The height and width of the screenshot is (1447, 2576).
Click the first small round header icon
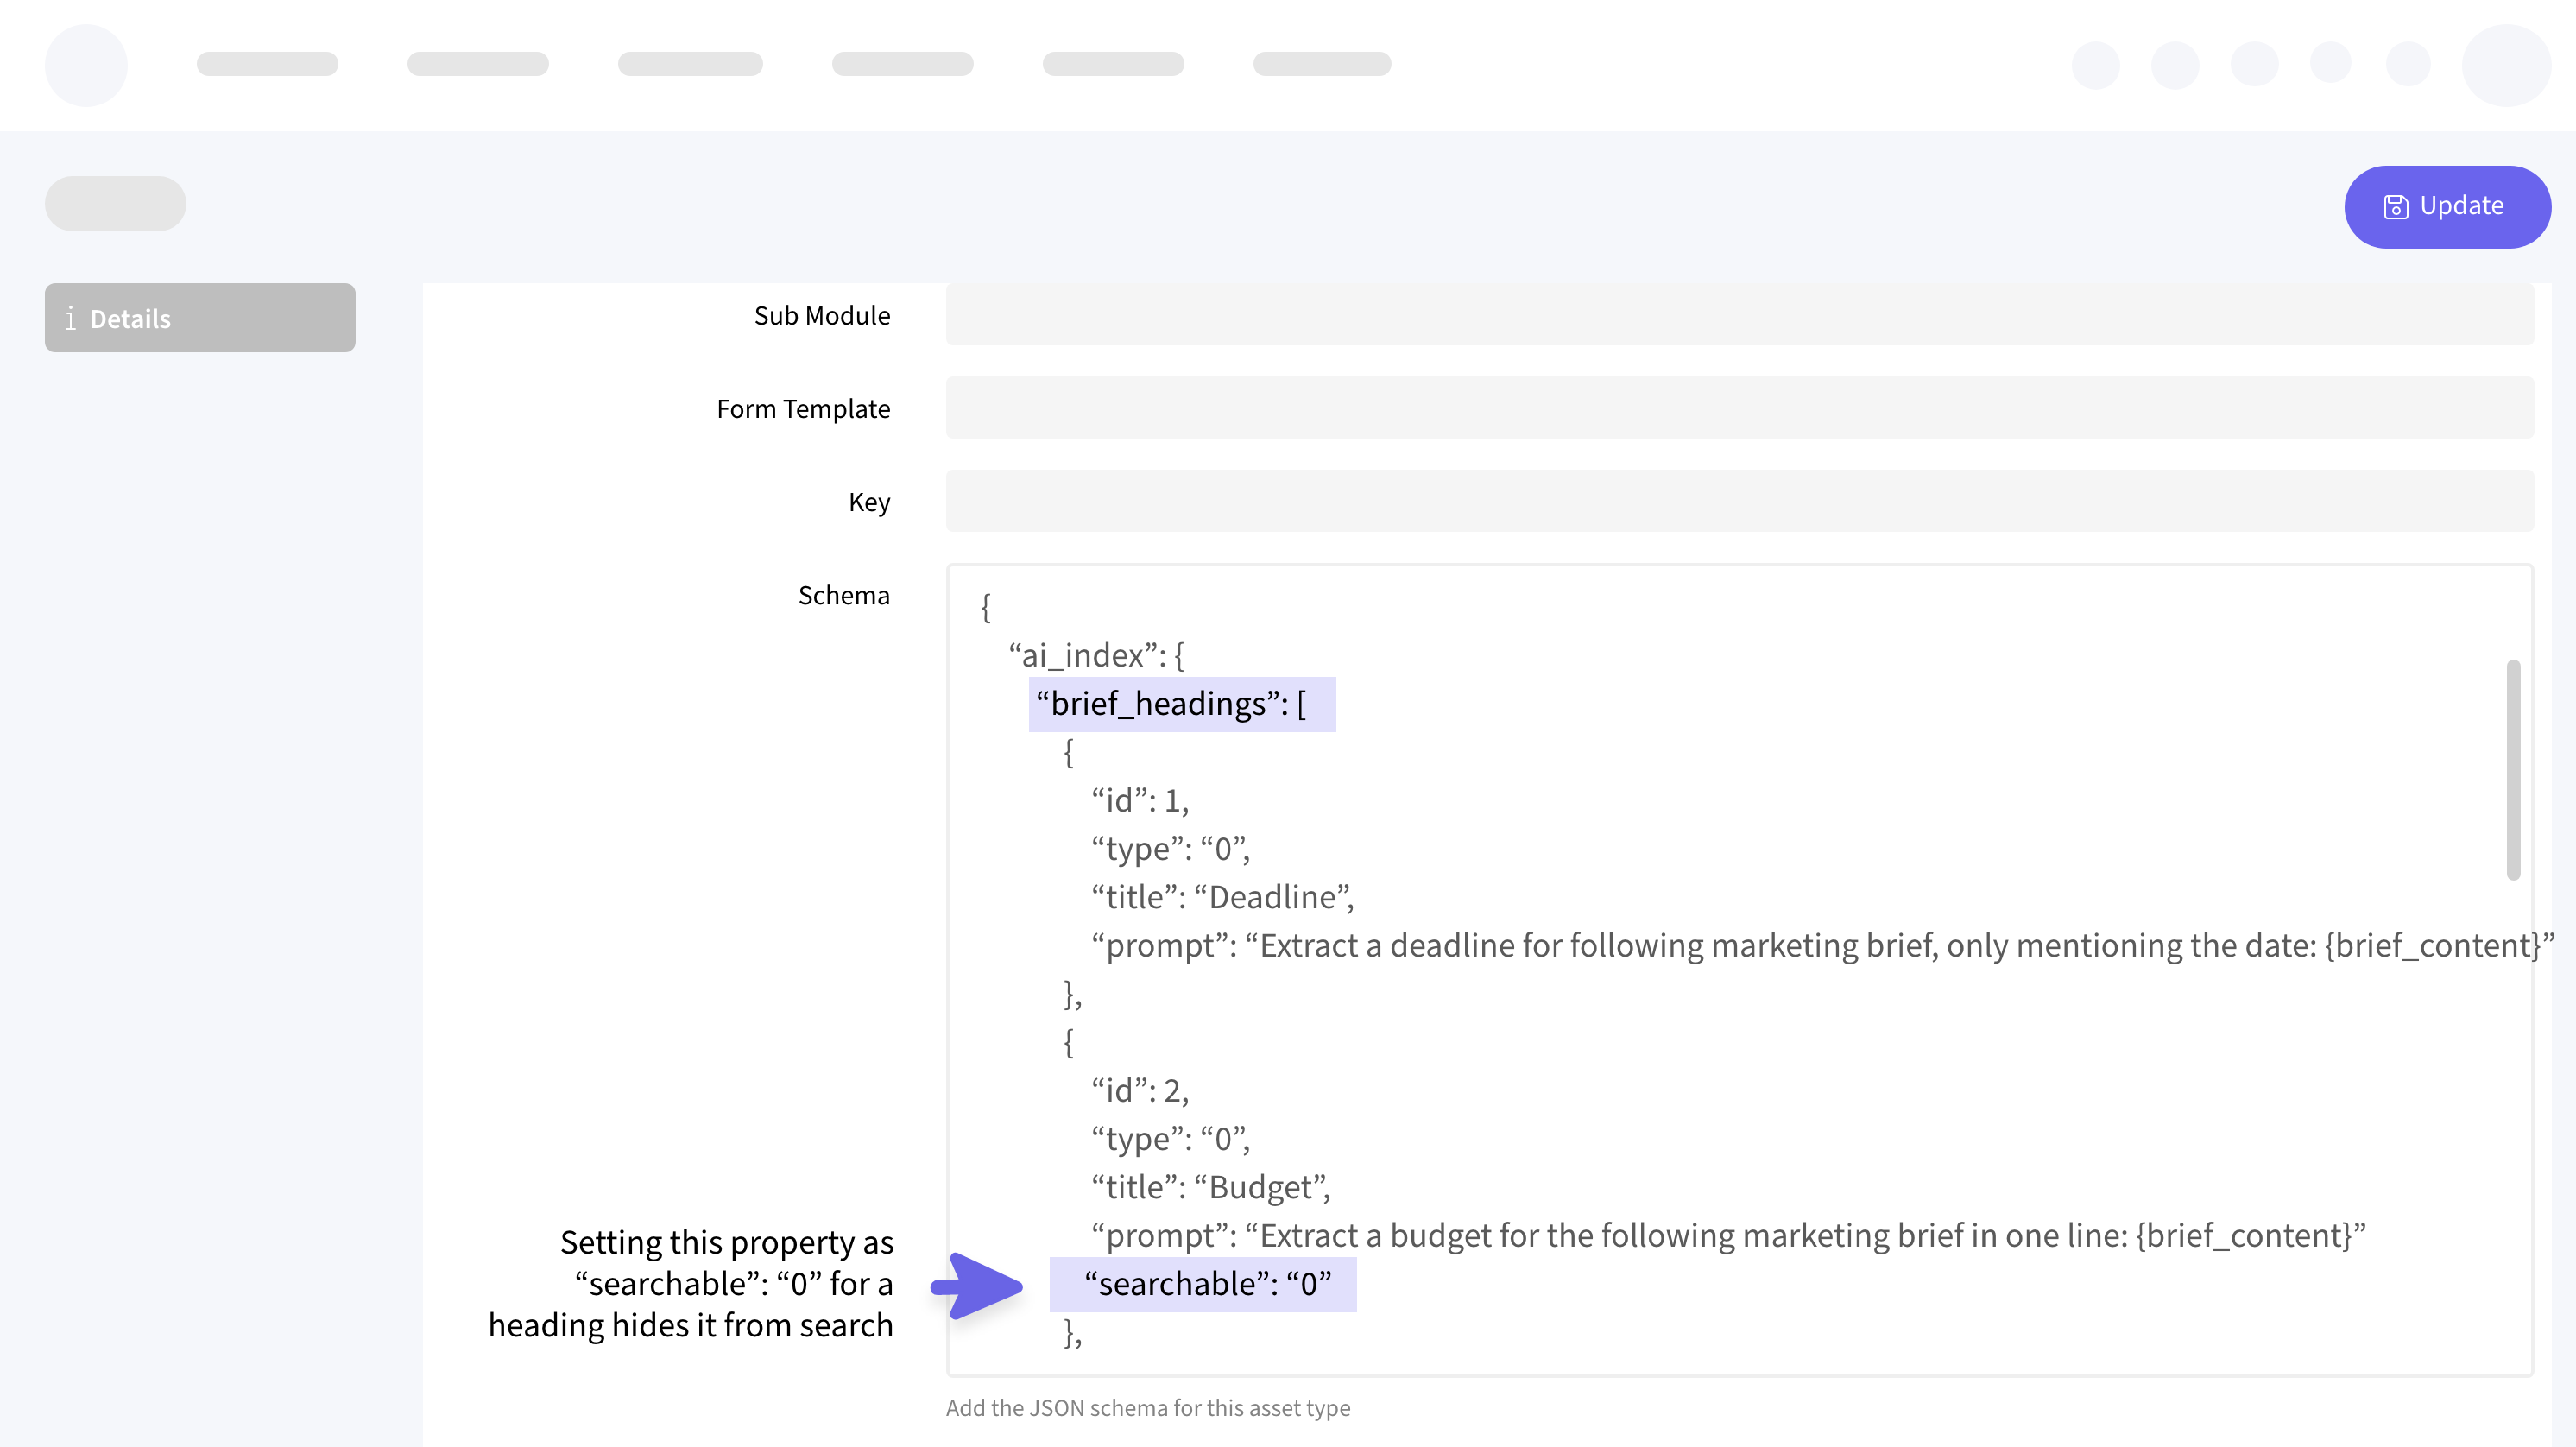click(2095, 65)
